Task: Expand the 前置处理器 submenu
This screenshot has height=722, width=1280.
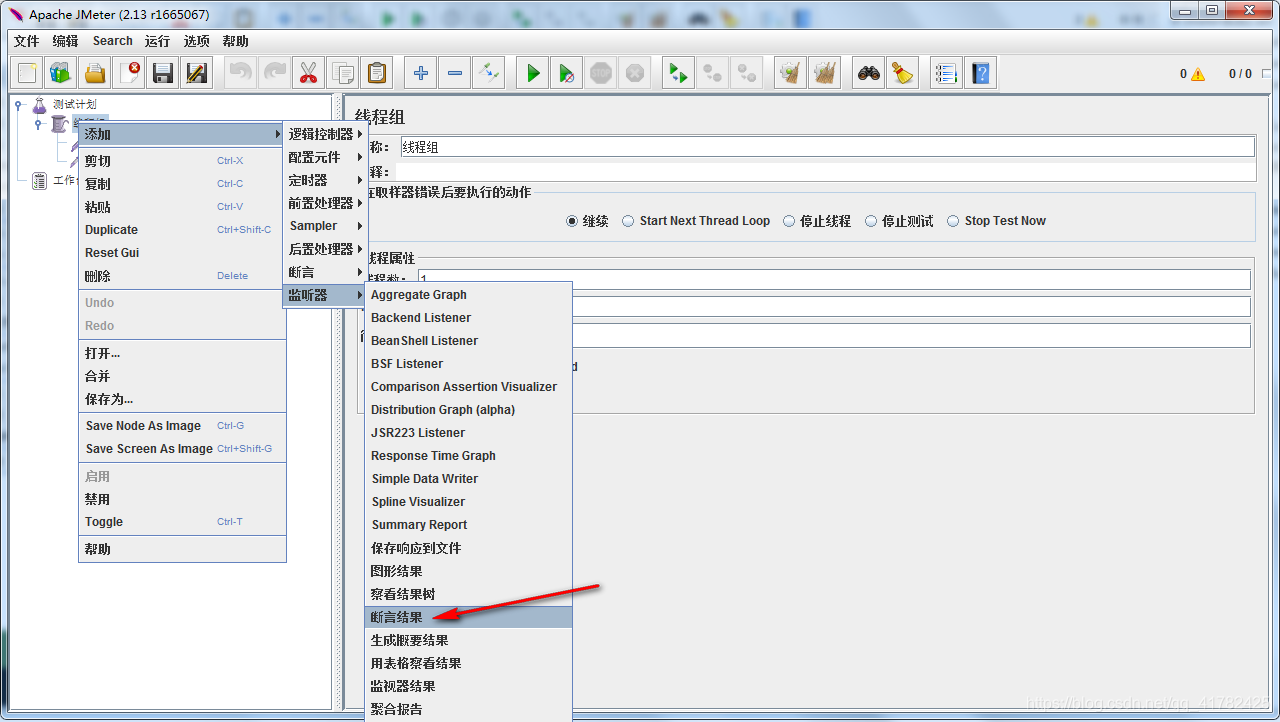Action: (325, 203)
